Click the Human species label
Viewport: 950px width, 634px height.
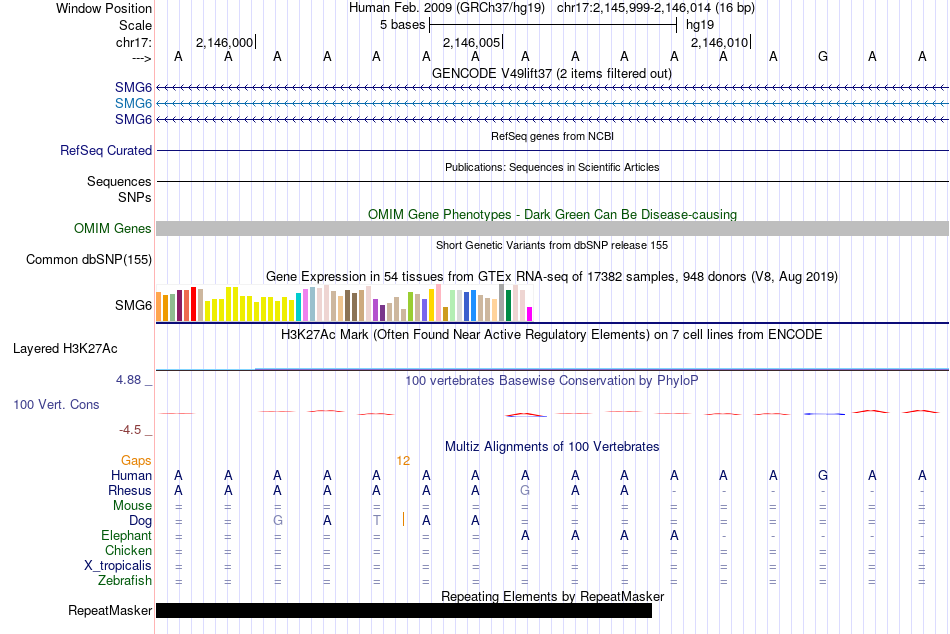click(131, 475)
